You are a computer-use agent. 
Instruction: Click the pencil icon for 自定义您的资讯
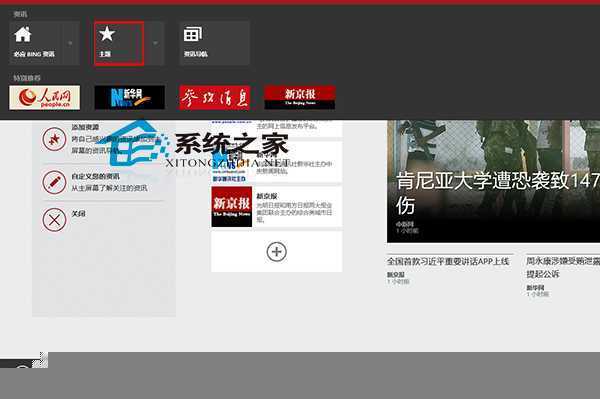point(54,182)
